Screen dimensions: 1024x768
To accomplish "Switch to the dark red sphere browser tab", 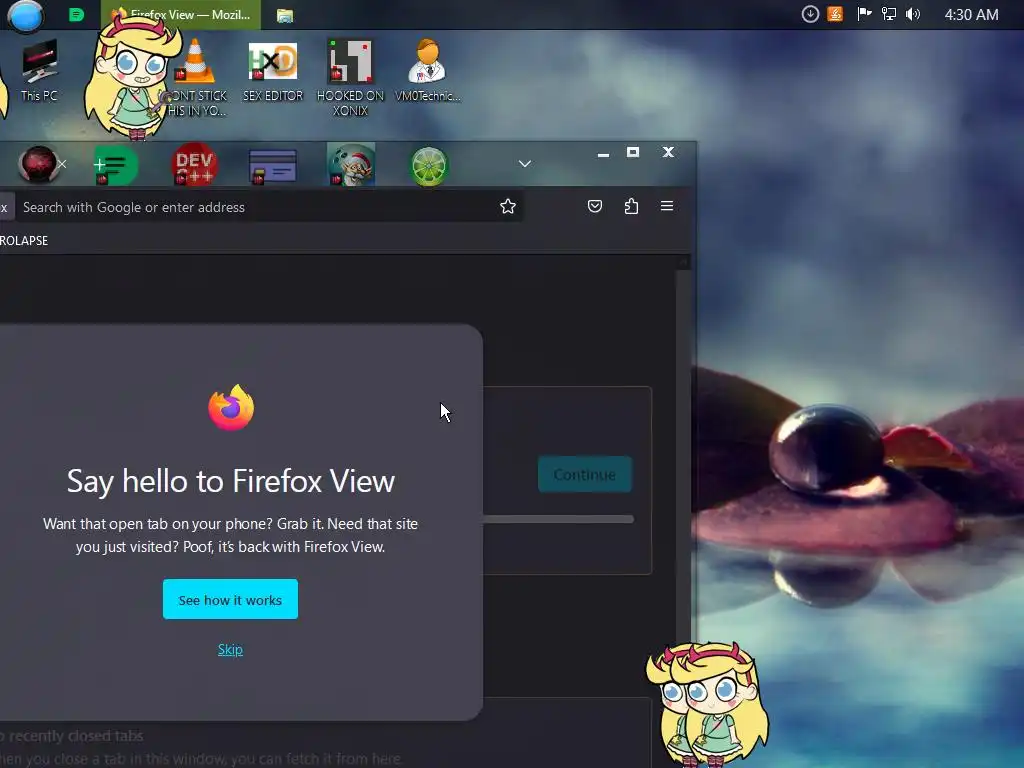I will click(38, 164).
